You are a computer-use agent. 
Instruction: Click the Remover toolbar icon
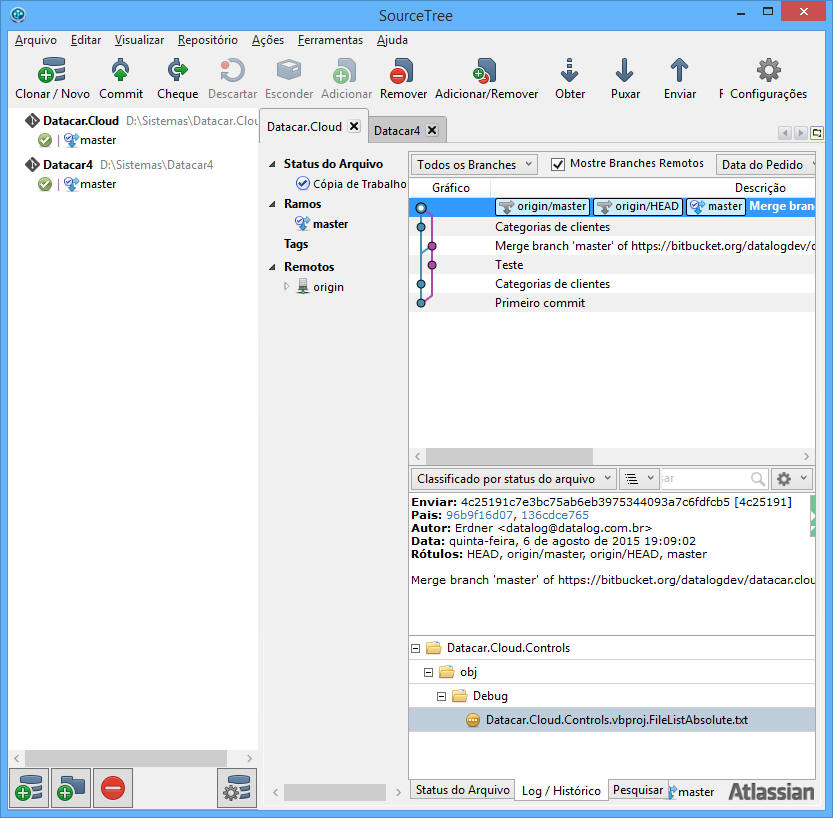[402, 71]
